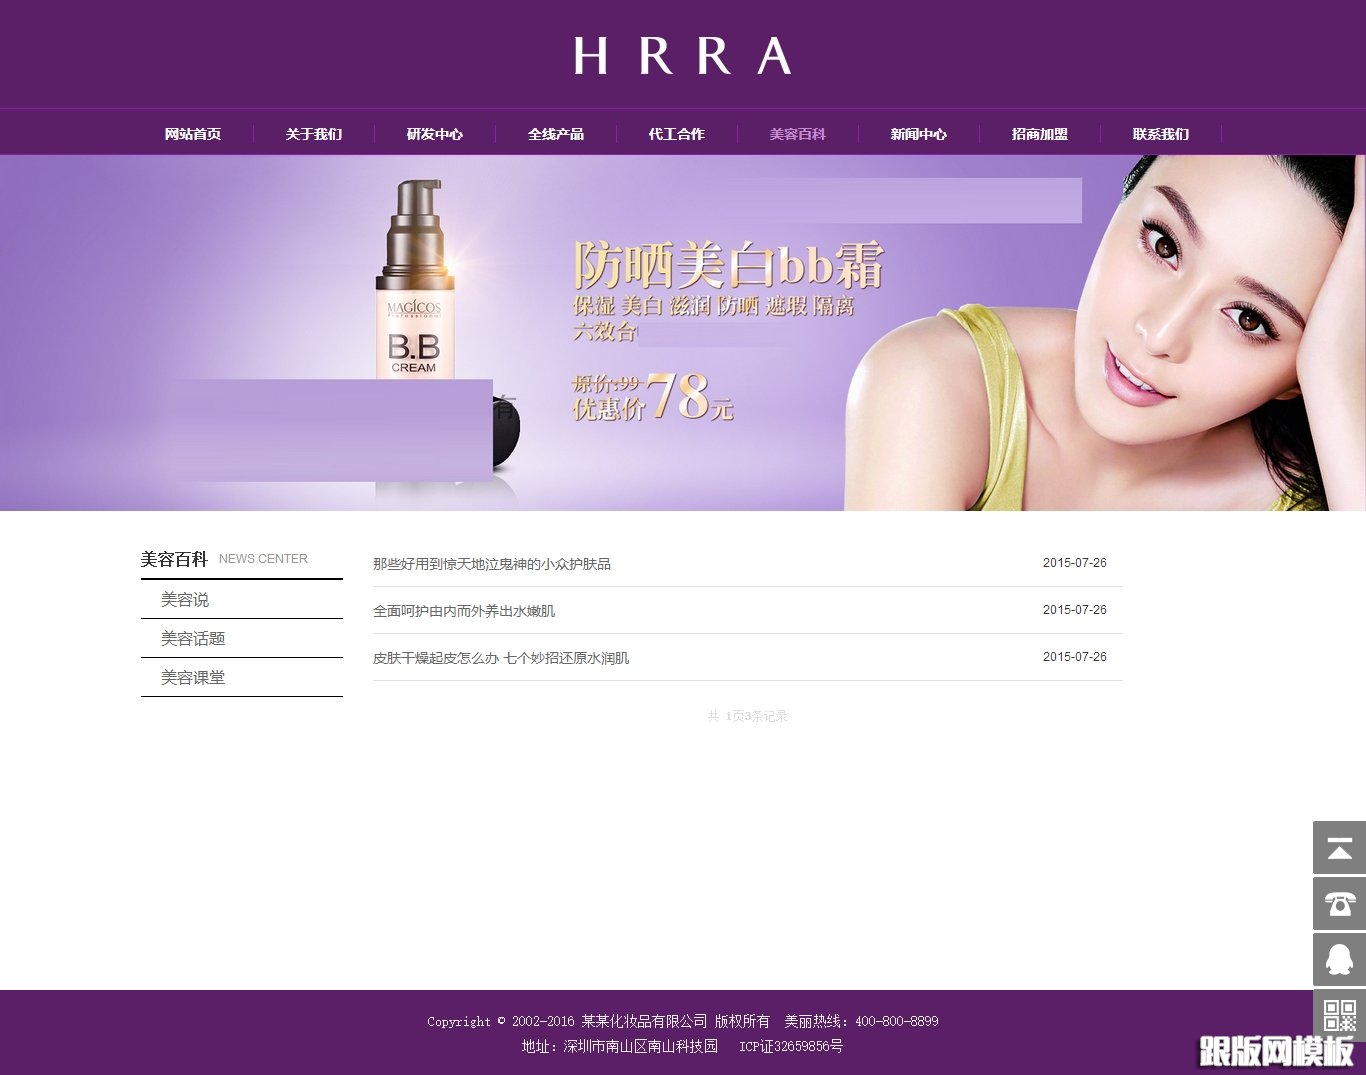Open 新闻中心 from navigation
This screenshot has width=1366, height=1075.
[919, 134]
